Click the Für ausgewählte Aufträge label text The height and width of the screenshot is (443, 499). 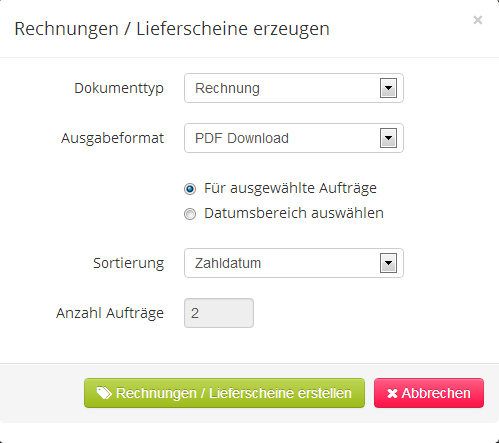coord(290,188)
